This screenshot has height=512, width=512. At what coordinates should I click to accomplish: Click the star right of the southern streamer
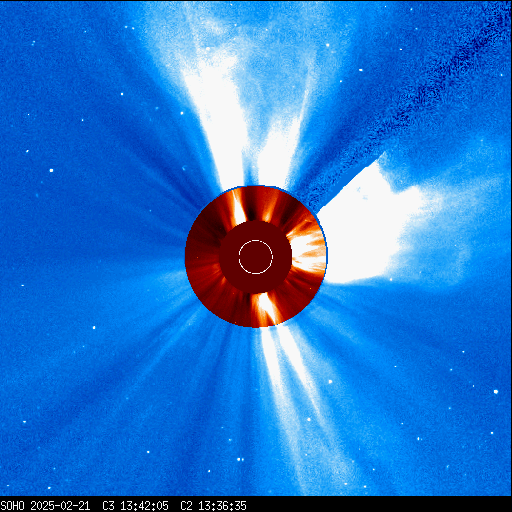(330, 381)
